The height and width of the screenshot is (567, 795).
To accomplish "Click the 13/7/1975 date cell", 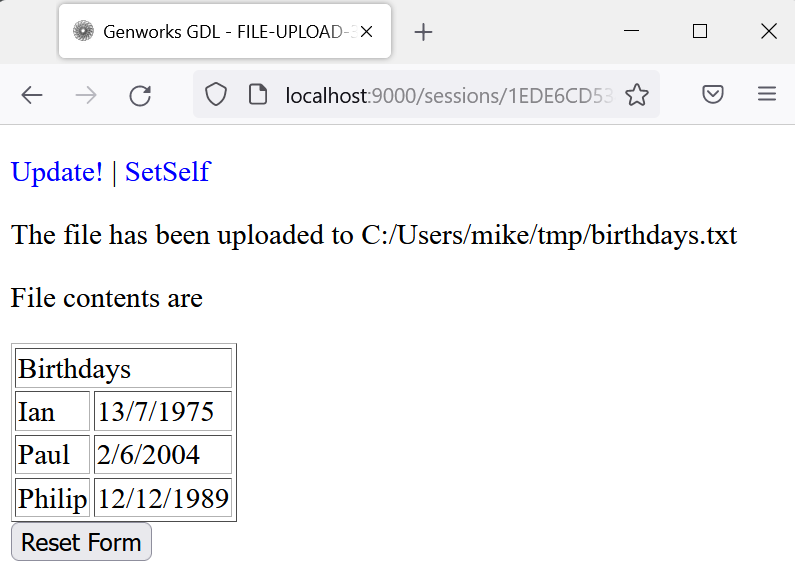I will [x=163, y=411].
